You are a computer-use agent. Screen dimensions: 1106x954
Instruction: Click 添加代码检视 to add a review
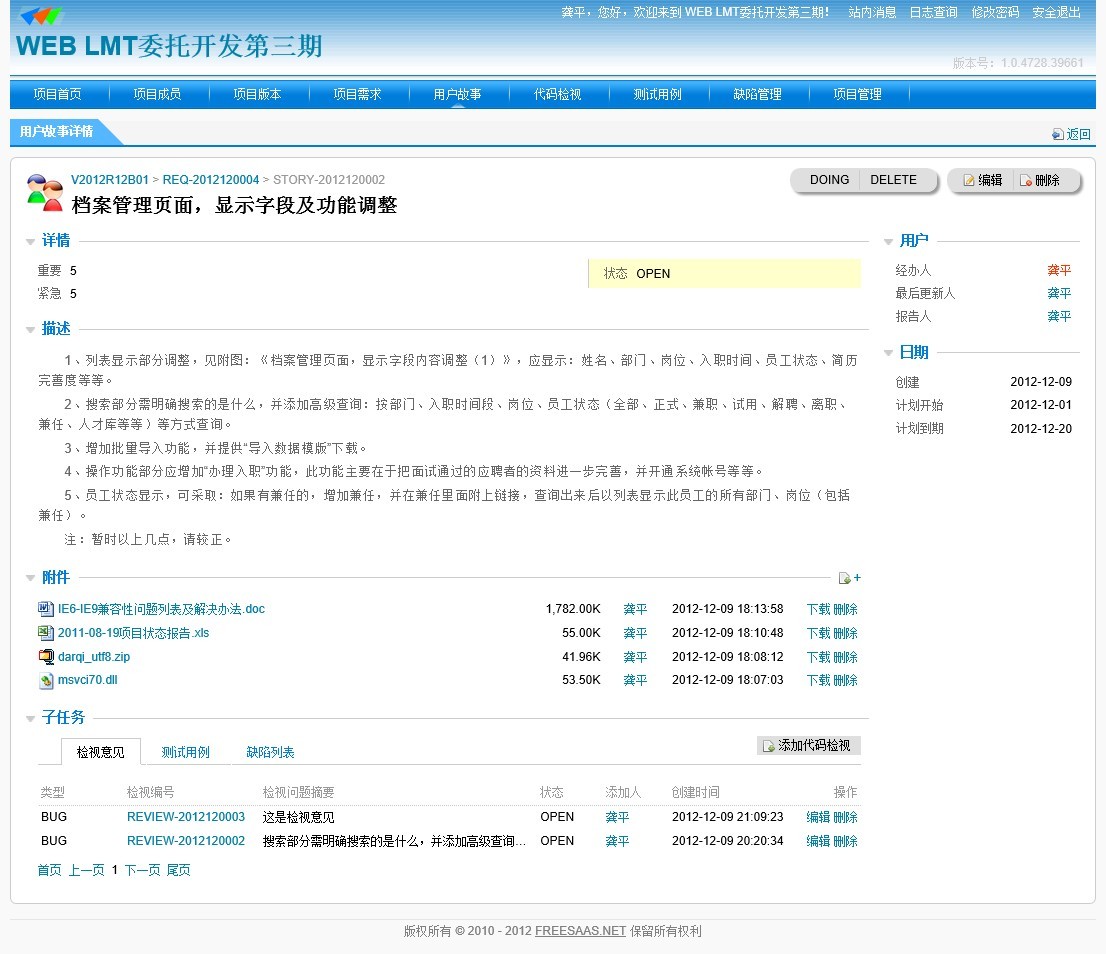pyautogui.click(x=809, y=746)
